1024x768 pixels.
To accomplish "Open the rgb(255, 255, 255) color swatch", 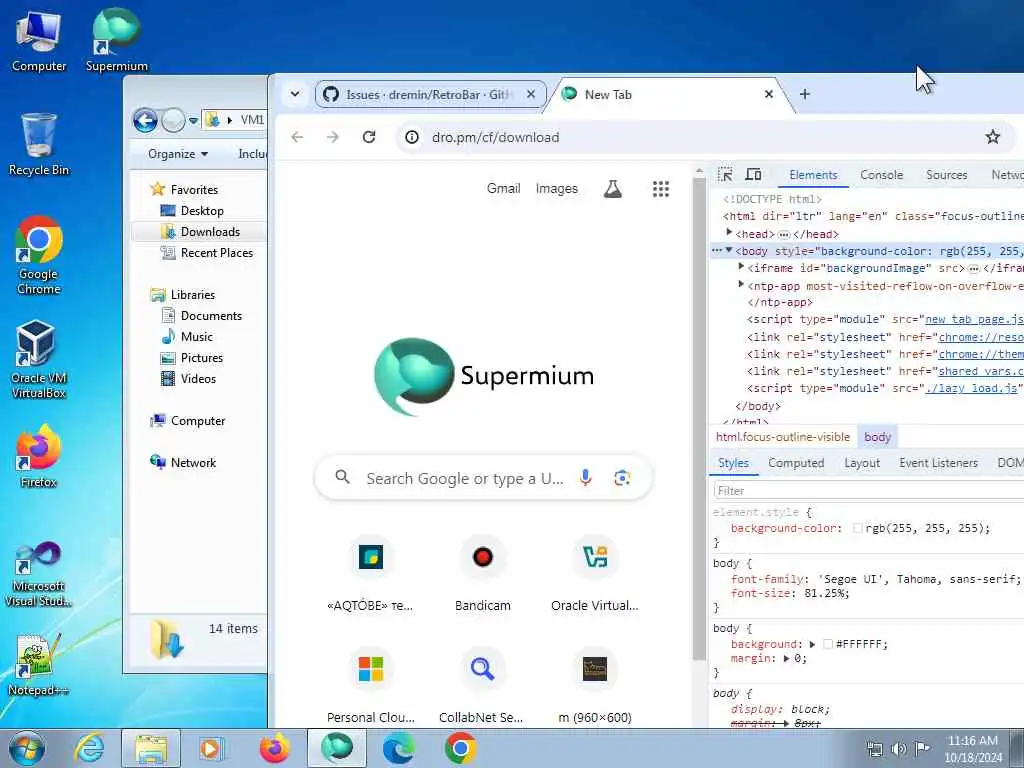I will [857, 528].
